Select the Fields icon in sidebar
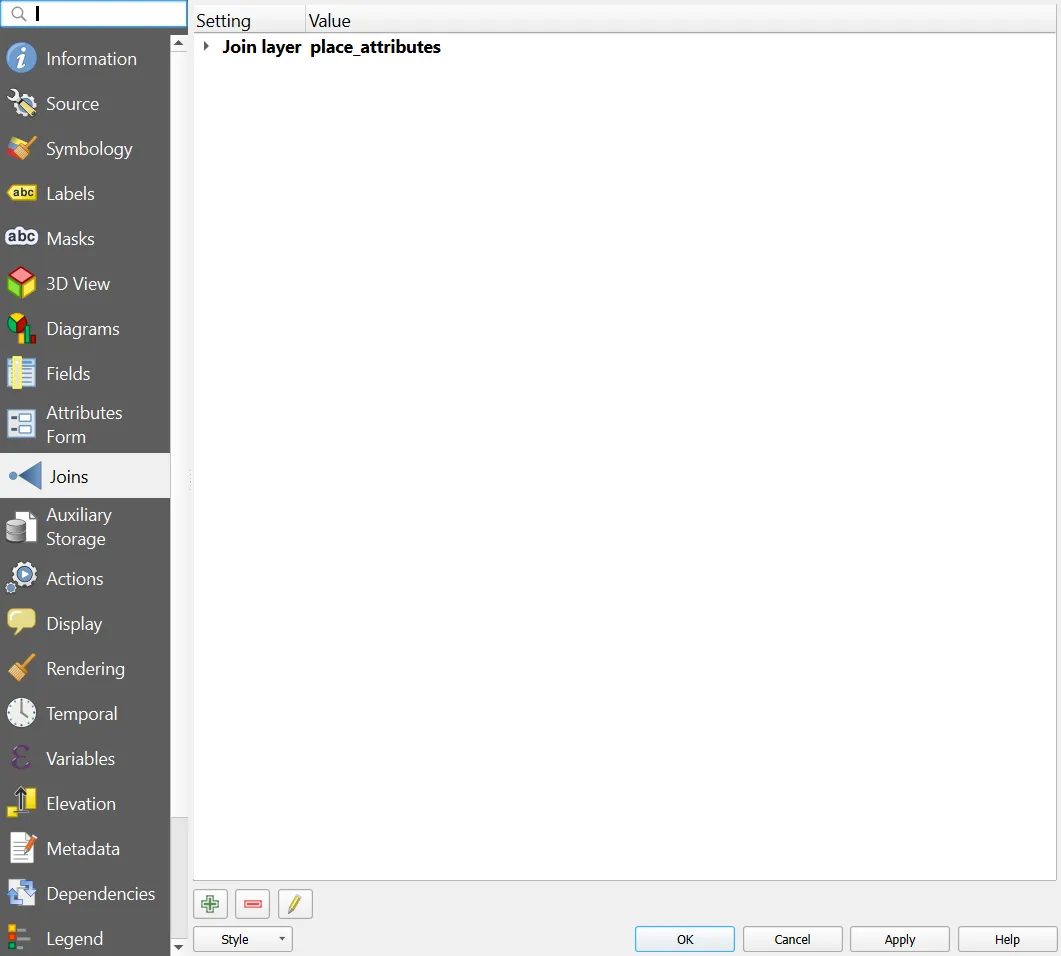Viewport: 1061px width, 956px height. (22, 373)
